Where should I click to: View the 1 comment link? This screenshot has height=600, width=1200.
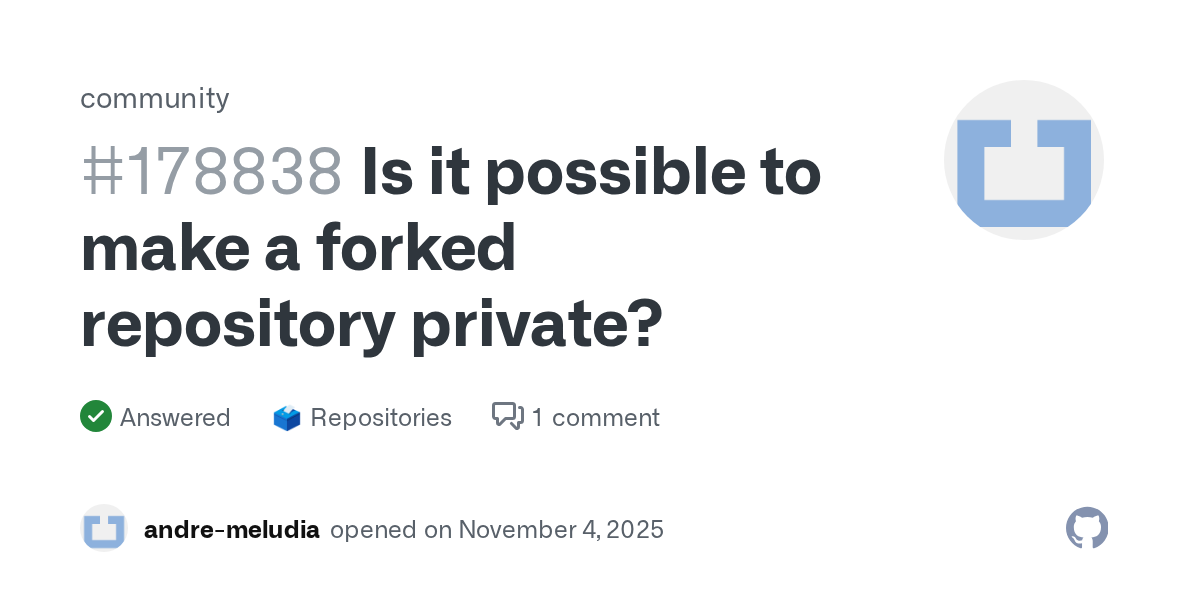click(595, 417)
